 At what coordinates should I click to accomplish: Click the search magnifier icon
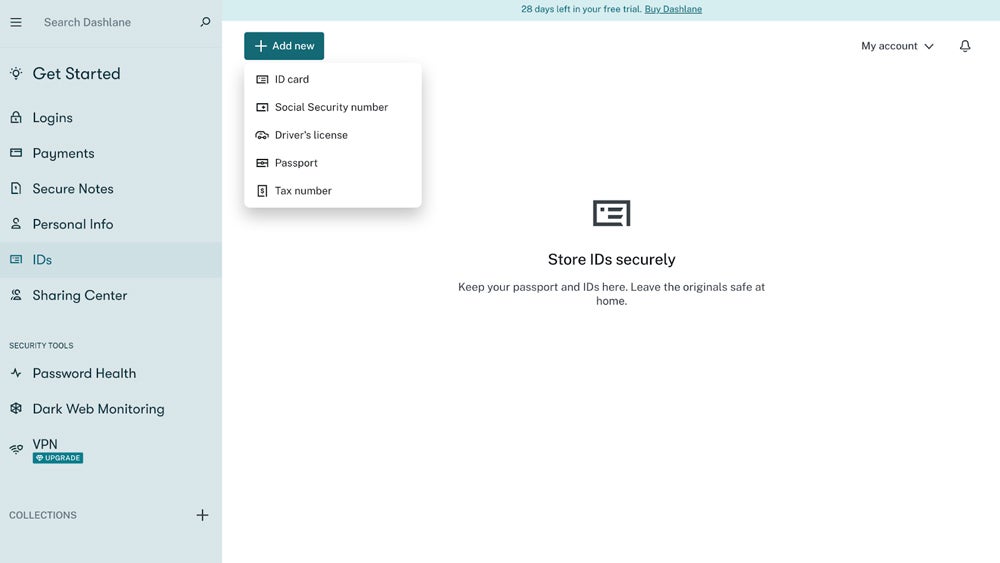point(206,22)
